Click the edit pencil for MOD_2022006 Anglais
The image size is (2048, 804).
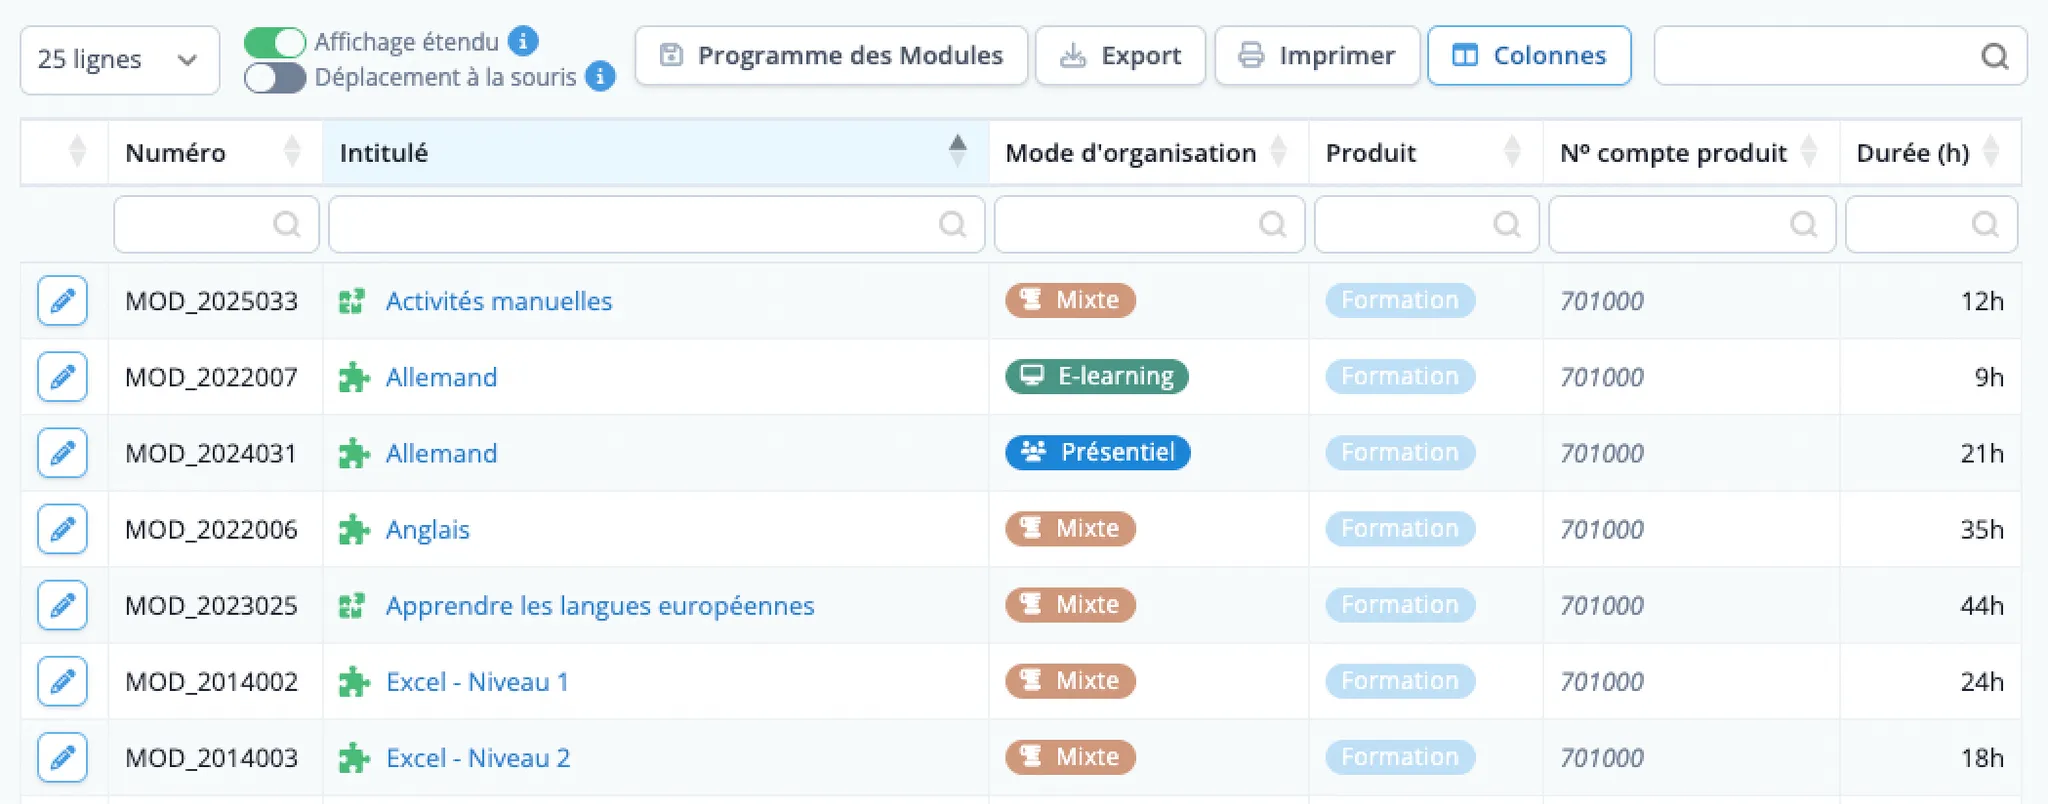point(62,529)
